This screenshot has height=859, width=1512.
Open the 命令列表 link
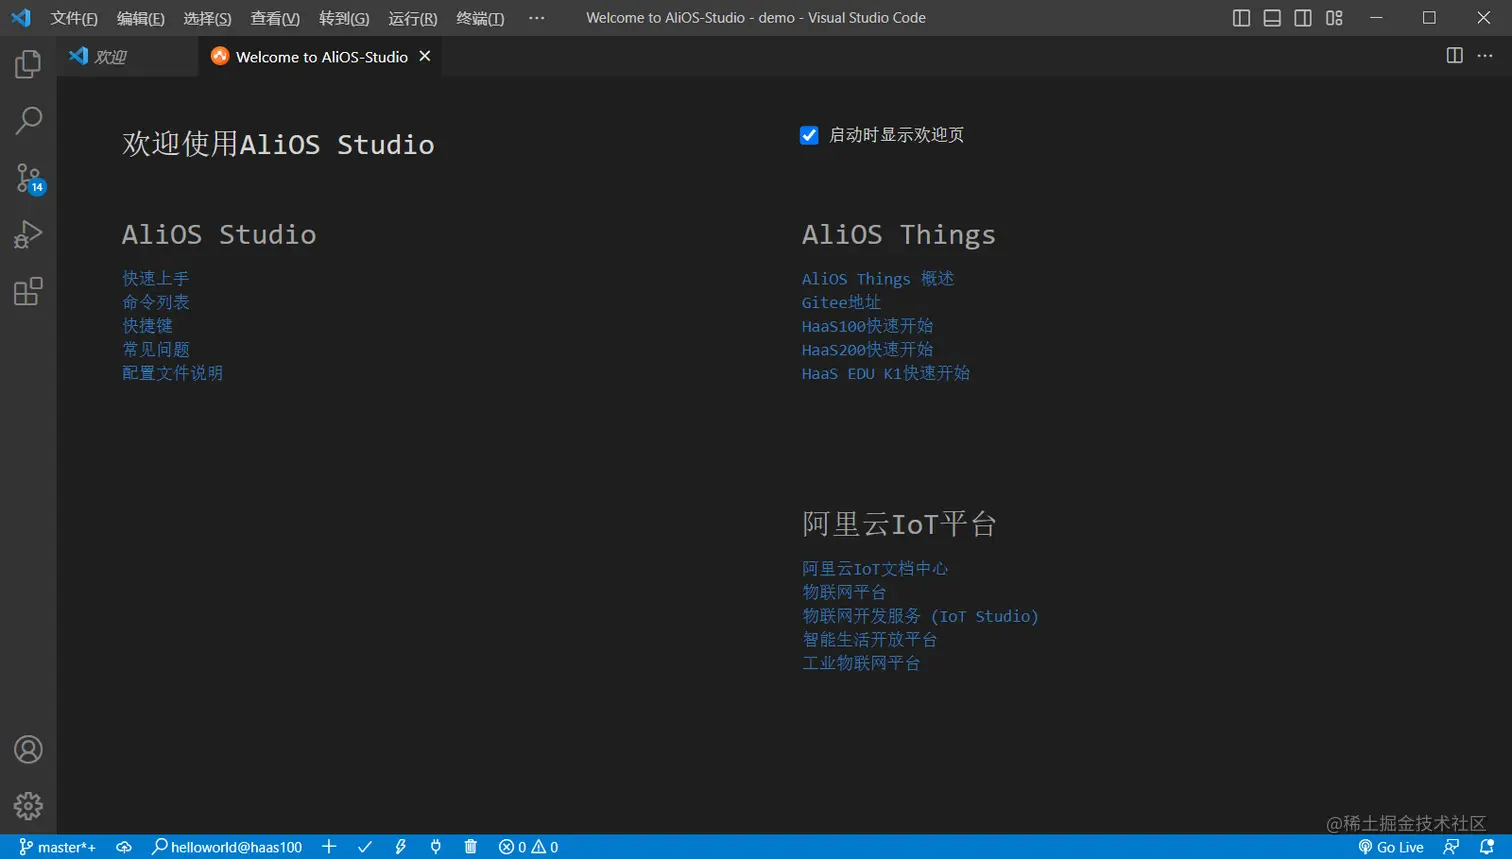(x=155, y=302)
